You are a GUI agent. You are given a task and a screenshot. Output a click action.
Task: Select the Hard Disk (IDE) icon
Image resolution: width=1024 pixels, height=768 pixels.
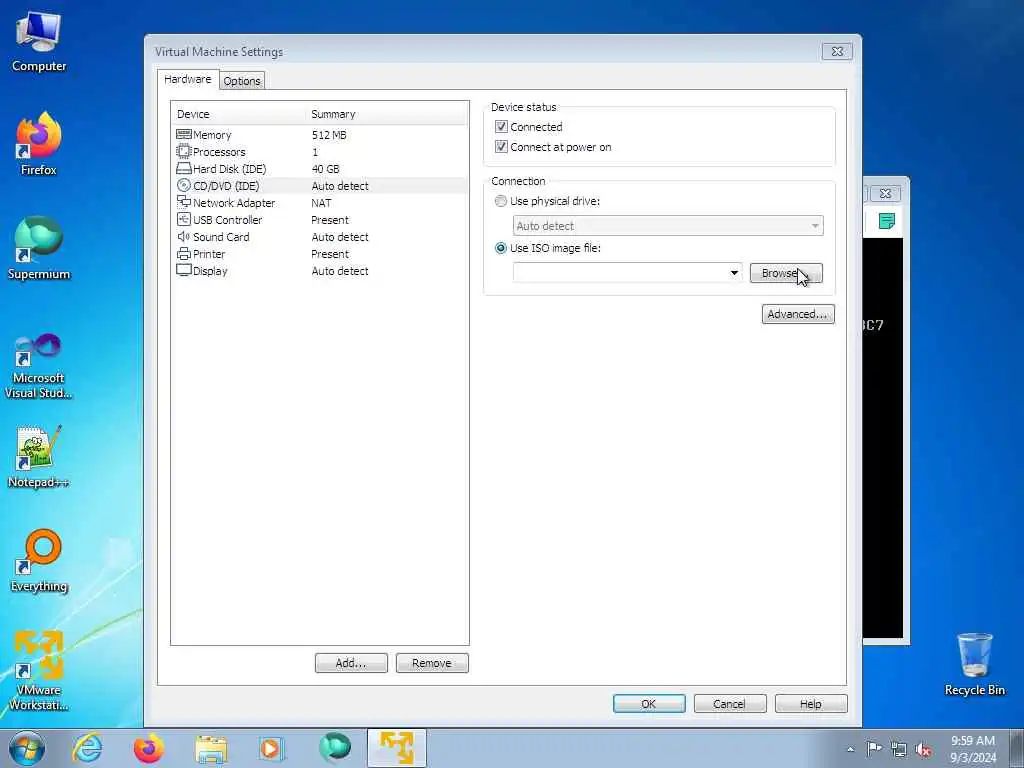184,168
